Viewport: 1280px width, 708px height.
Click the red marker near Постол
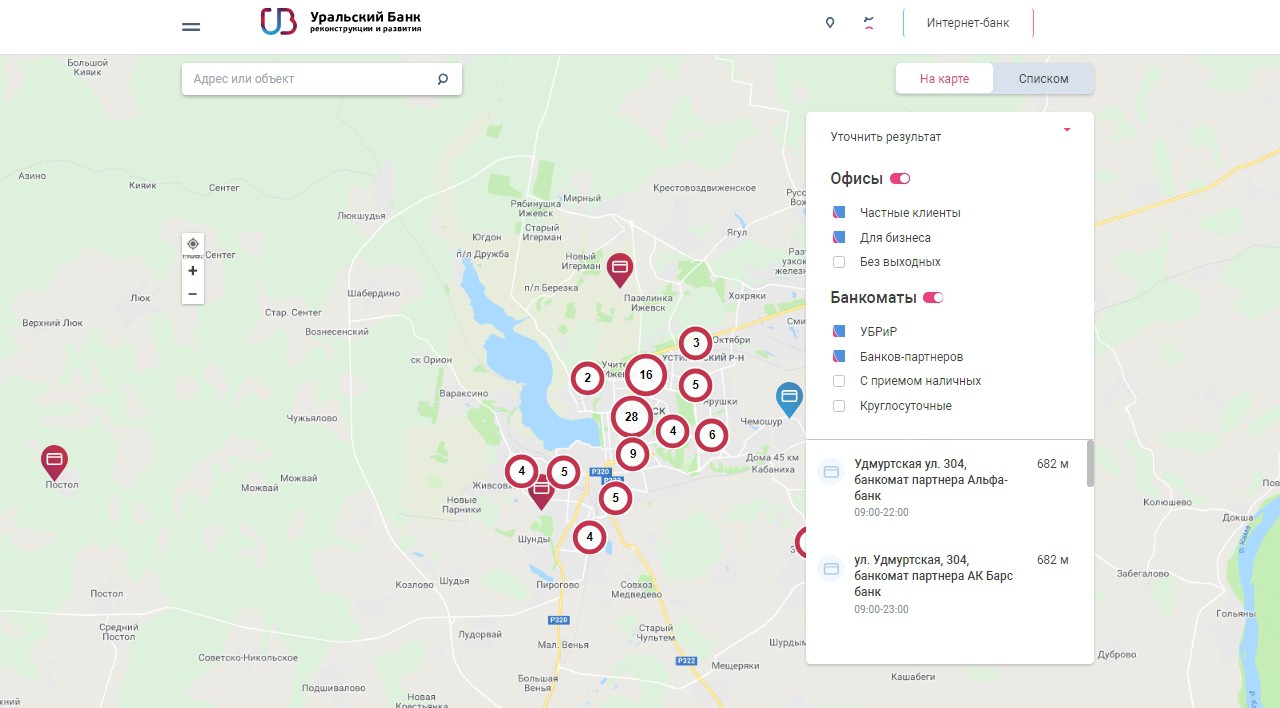pyautogui.click(x=55, y=461)
